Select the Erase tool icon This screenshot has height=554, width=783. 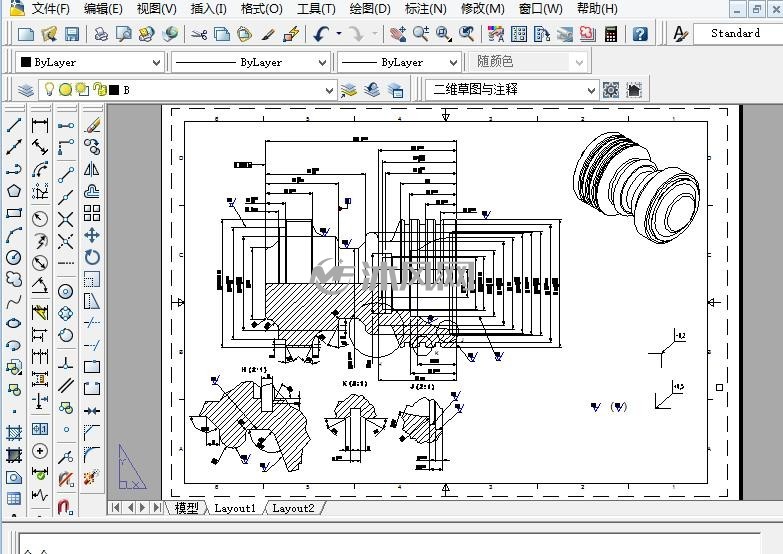(x=92, y=125)
